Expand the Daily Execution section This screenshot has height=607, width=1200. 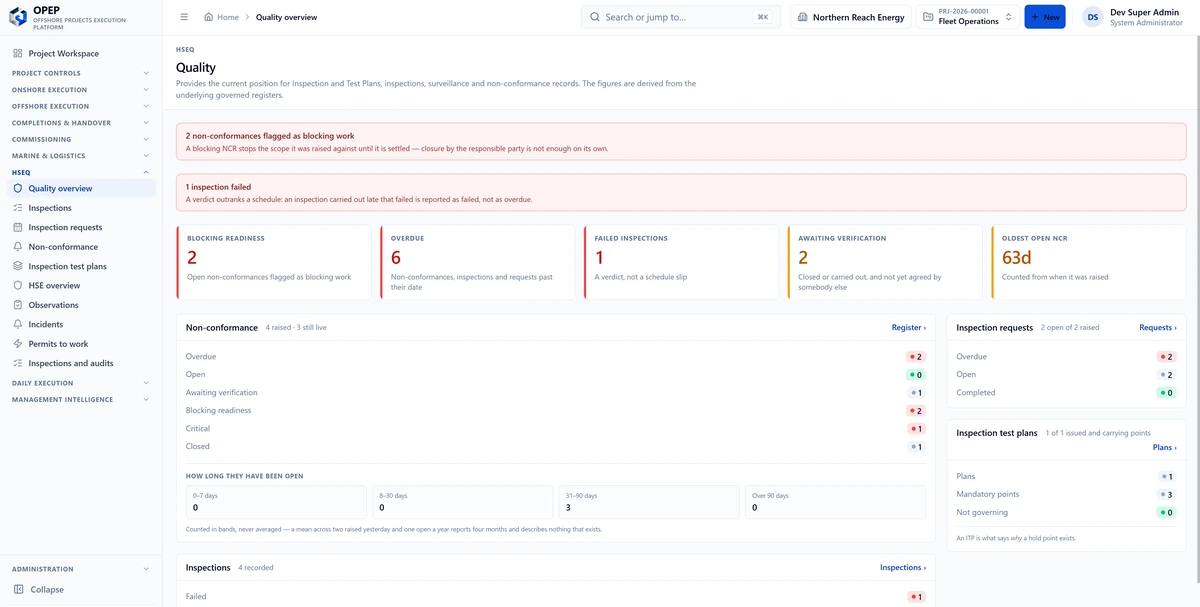coord(81,383)
